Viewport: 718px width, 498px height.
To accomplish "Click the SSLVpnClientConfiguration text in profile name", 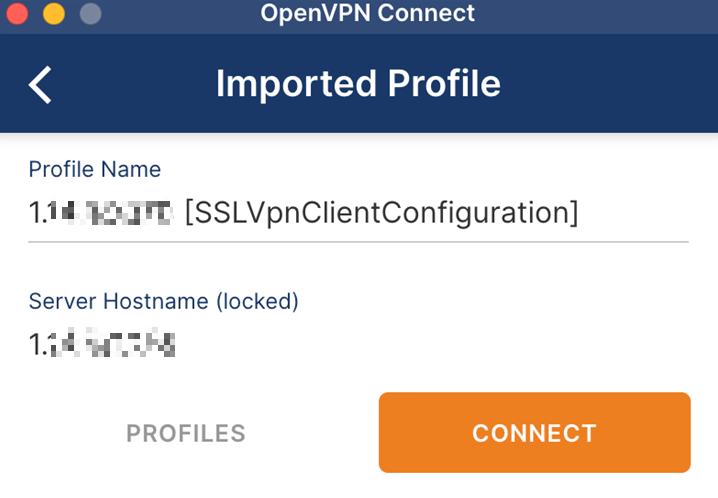I will click(382, 213).
